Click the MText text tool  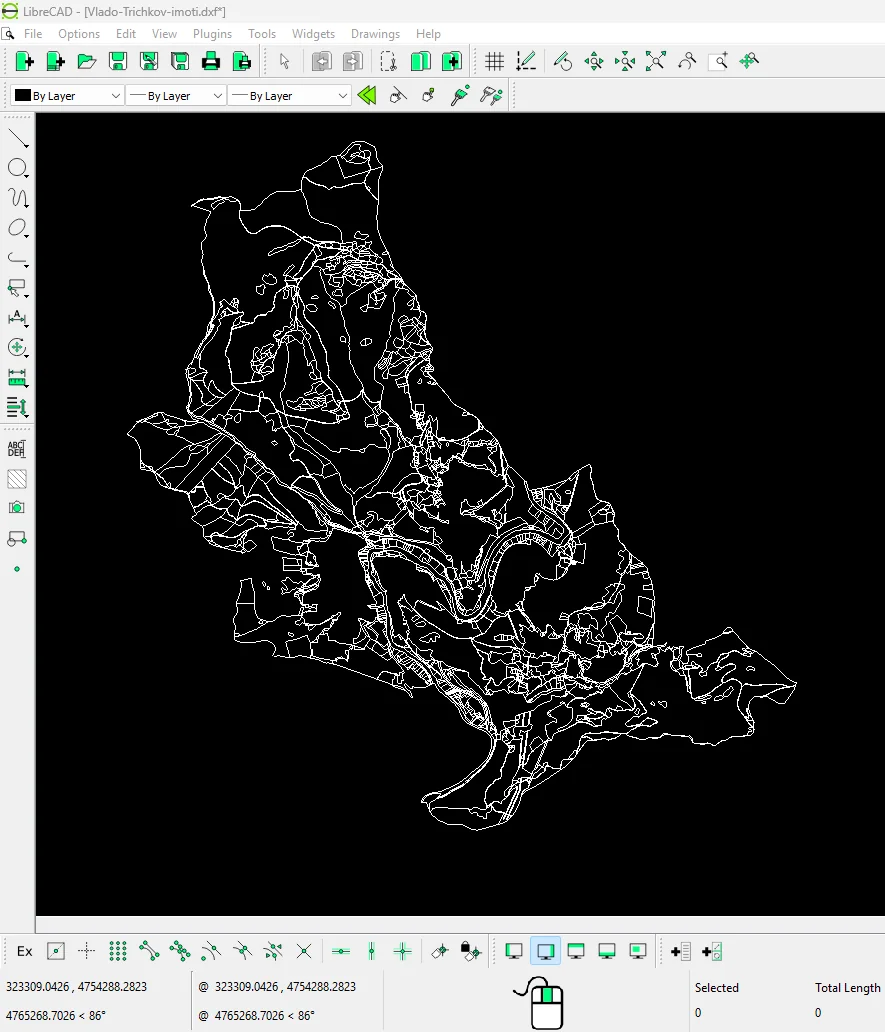tap(17, 448)
